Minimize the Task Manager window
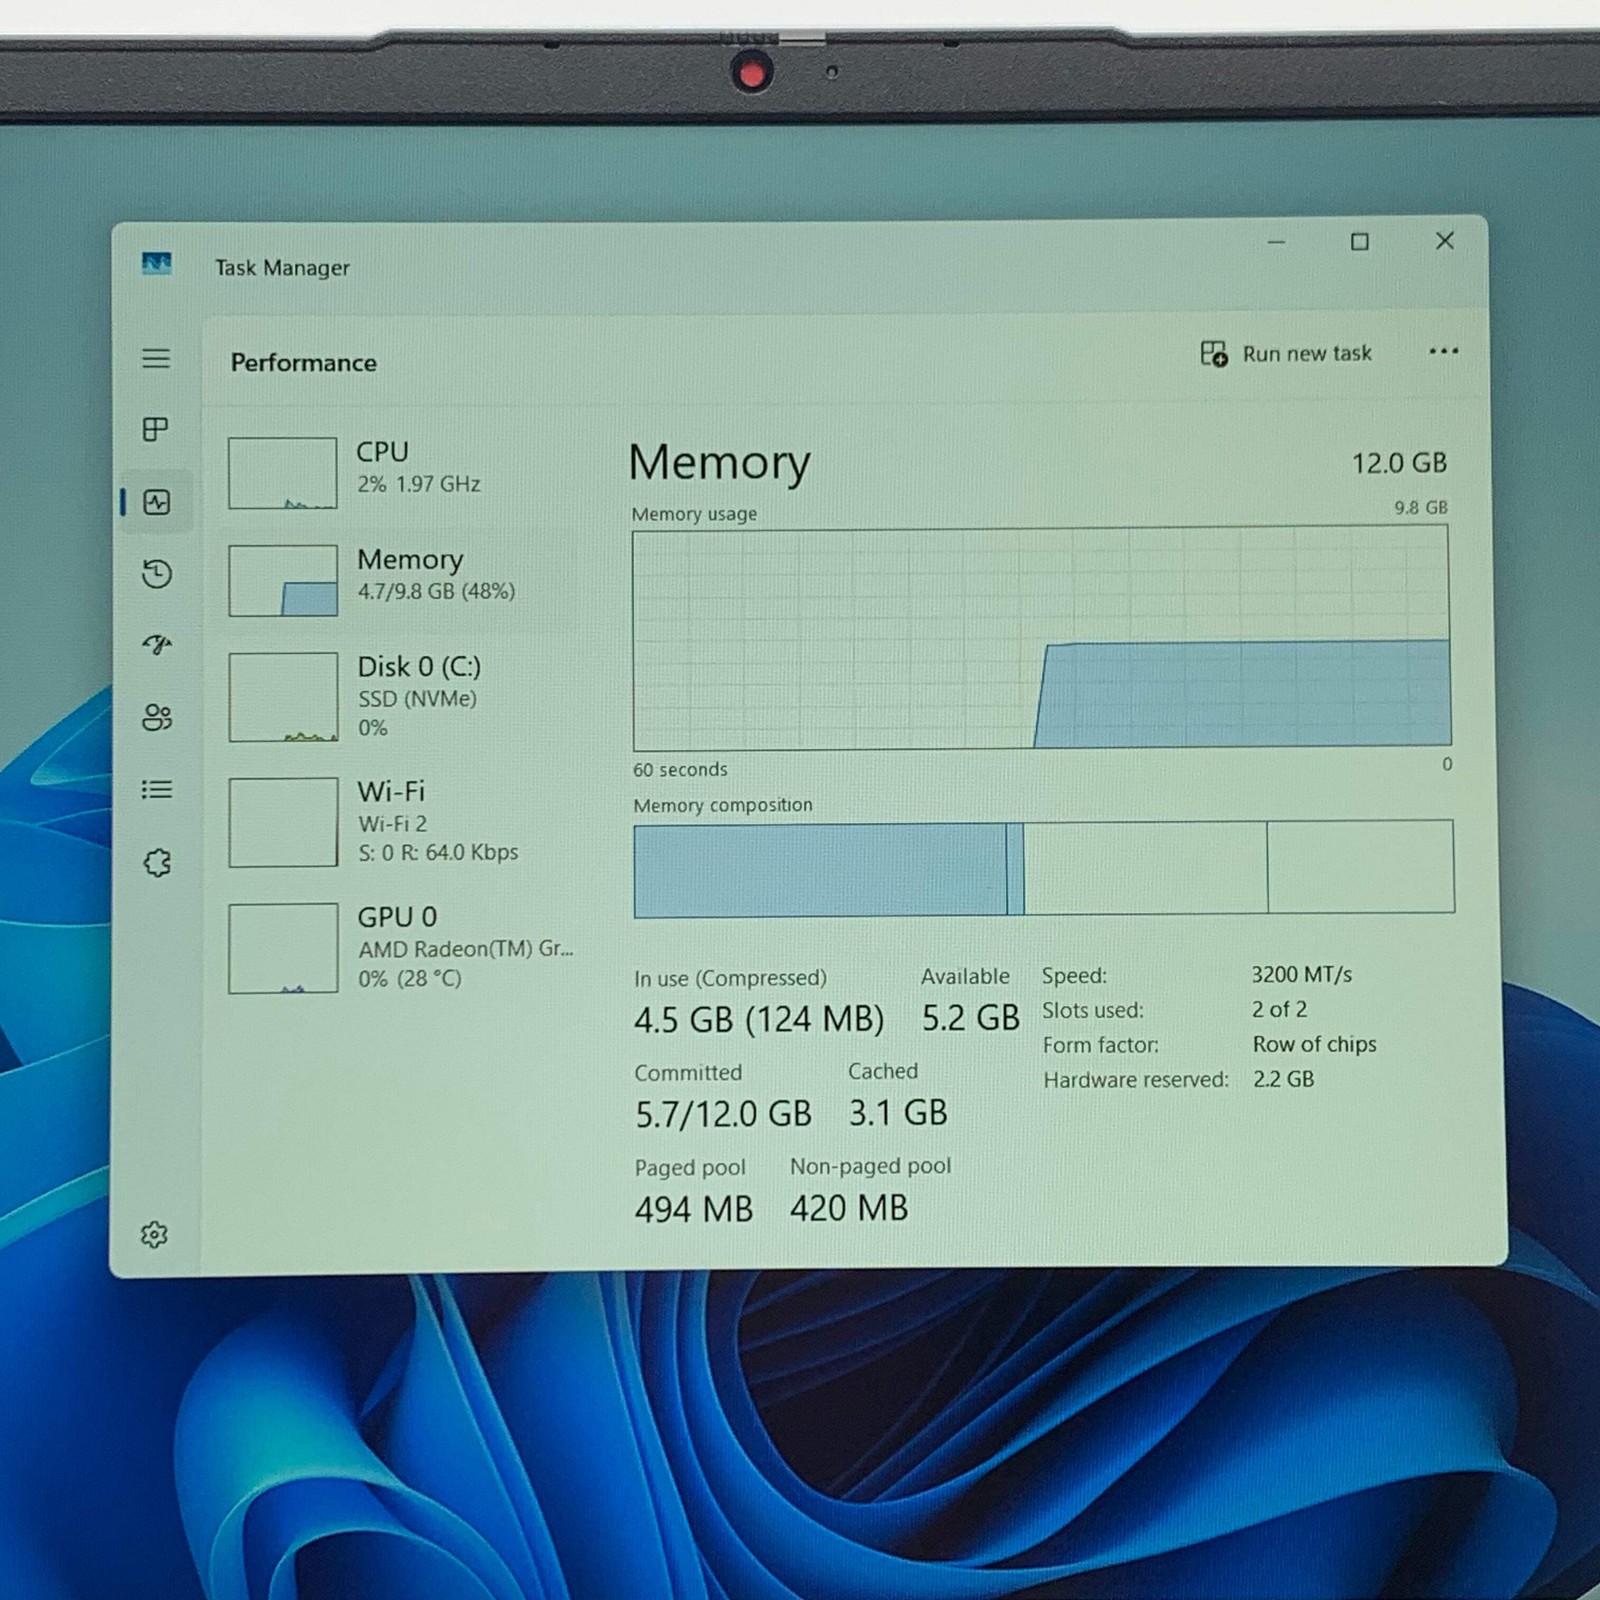Image resolution: width=1600 pixels, height=1600 pixels. [x=1276, y=242]
